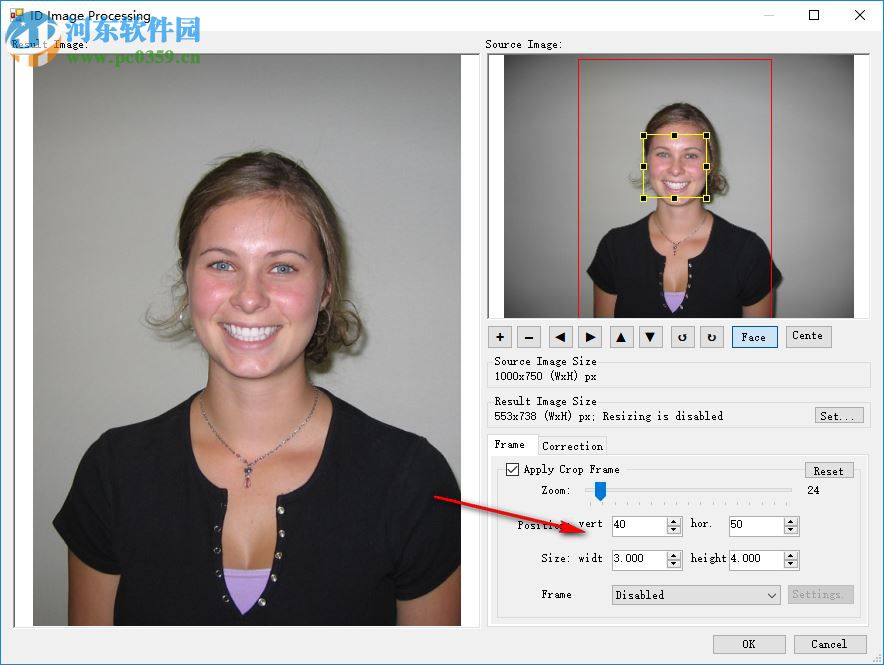
Task: Rotate the image clockwise
Action: pos(712,337)
